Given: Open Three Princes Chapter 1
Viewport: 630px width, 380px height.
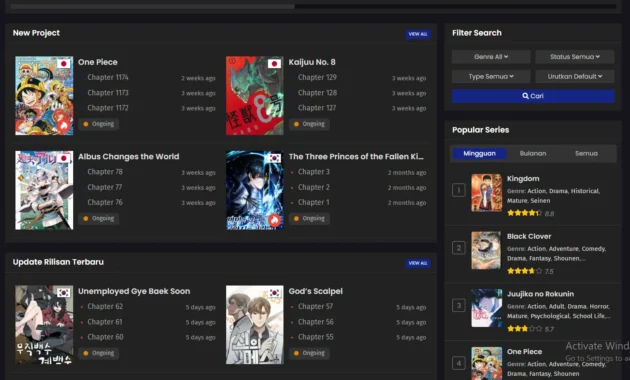Looking at the screenshot, I should click(x=313, y=202).
